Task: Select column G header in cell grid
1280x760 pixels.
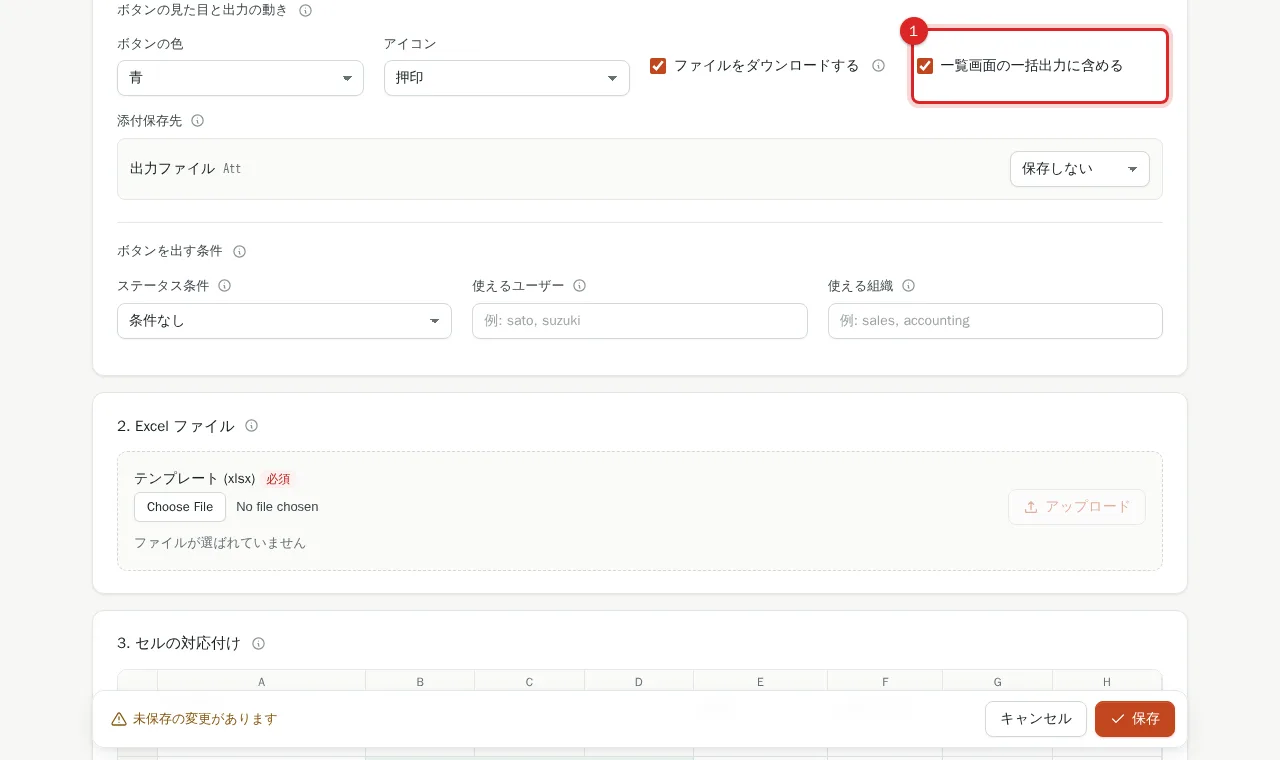Action: [998, 682]
